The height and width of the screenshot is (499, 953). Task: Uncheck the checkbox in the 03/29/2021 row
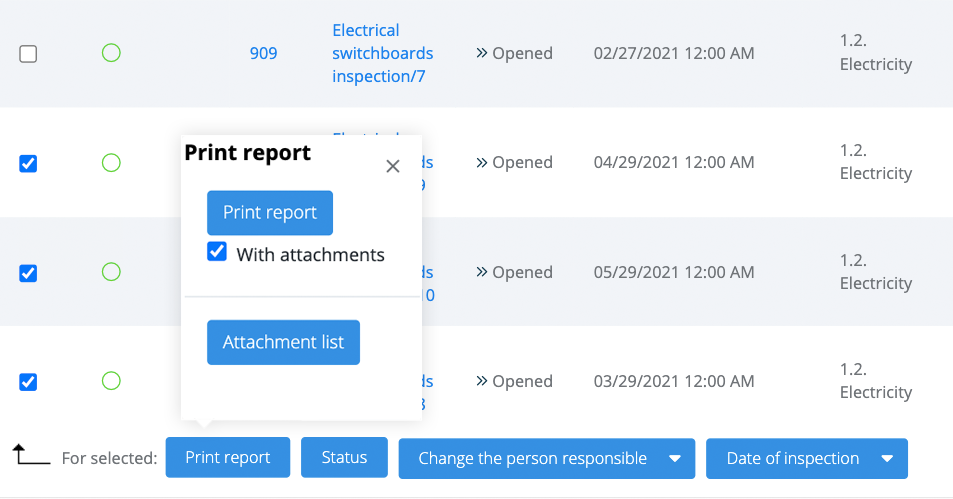point(28,382)
